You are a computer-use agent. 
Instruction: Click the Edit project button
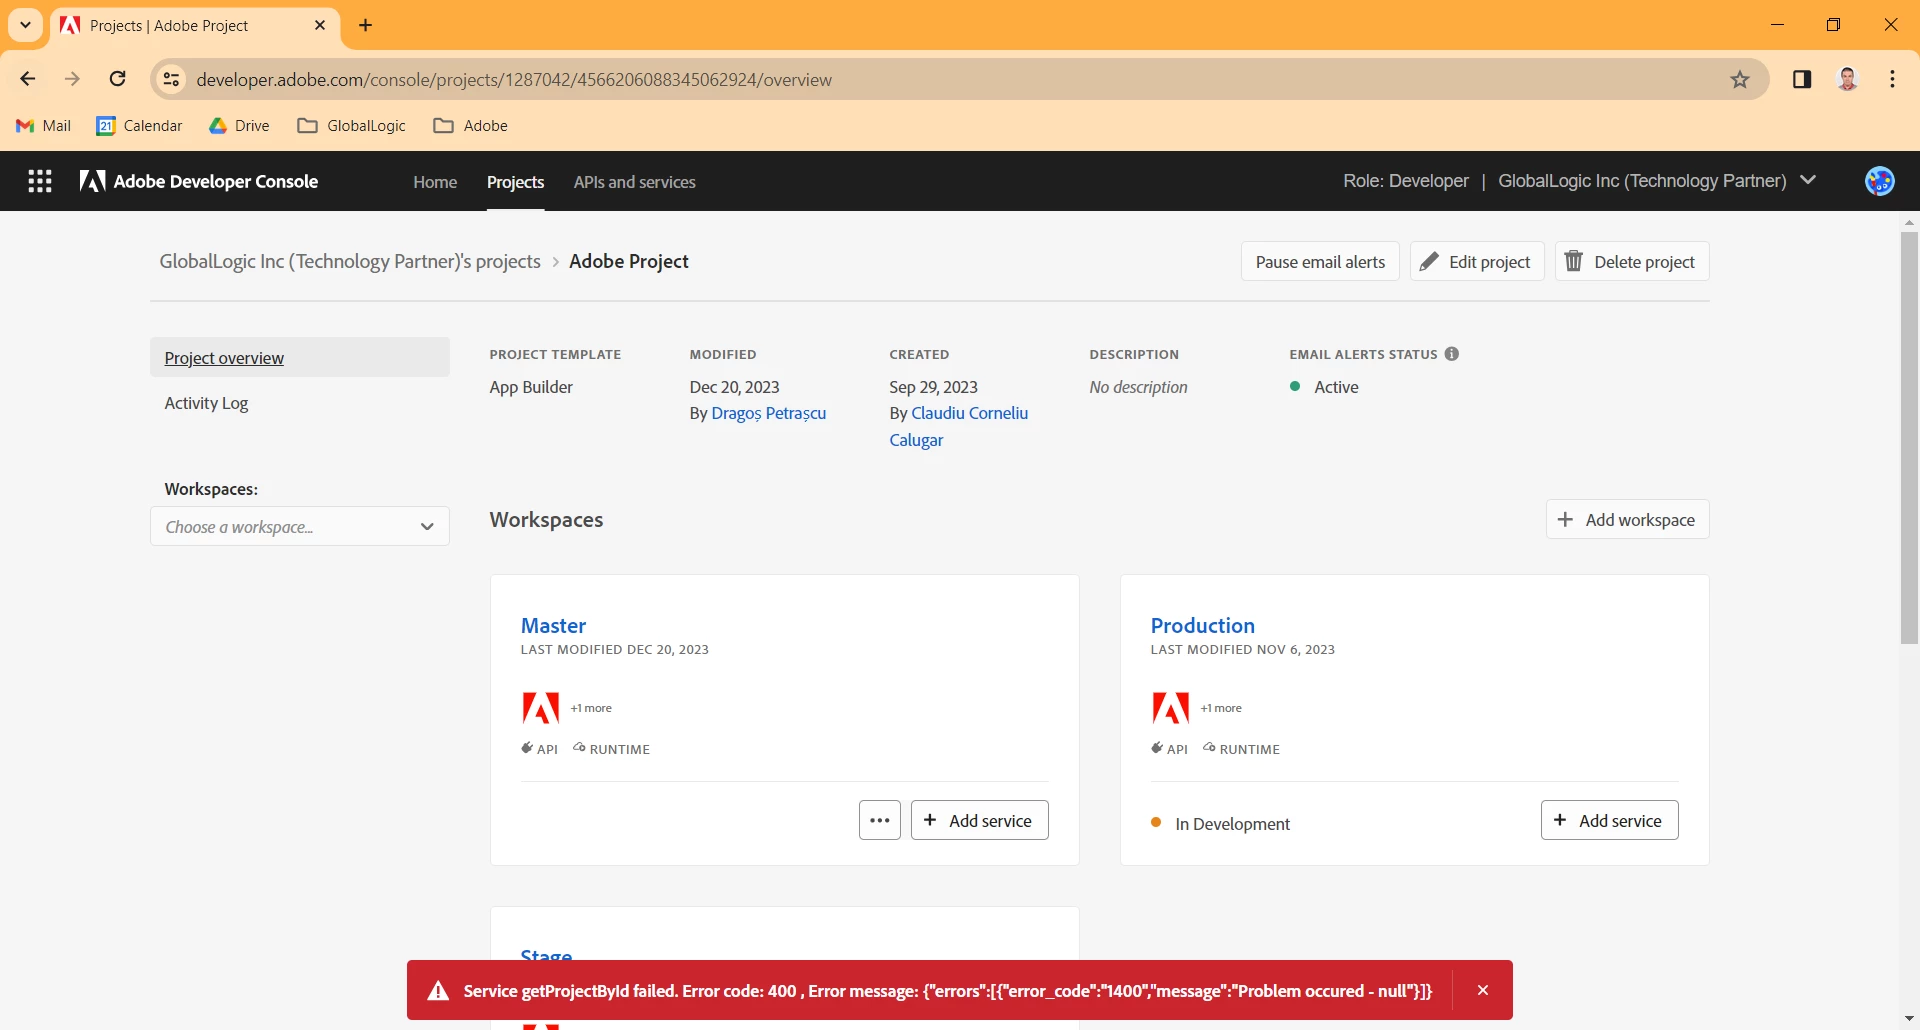(1477, 261)
